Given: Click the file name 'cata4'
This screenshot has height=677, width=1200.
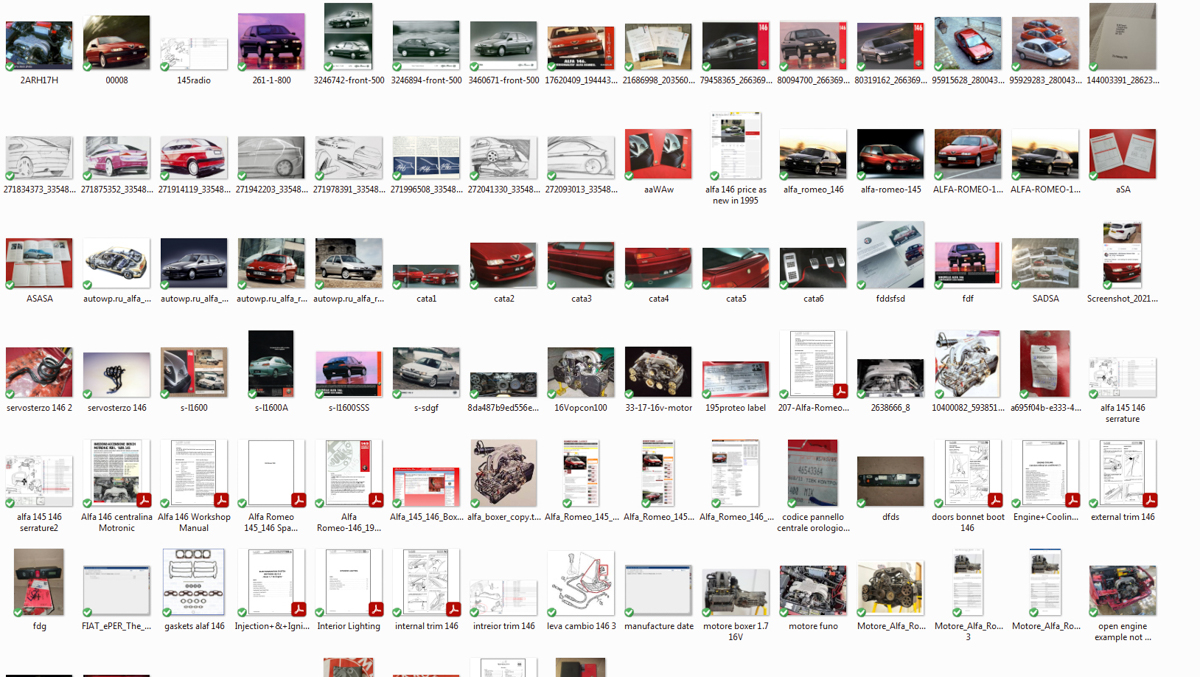Looking at the screenshot, I should coord(658,299).
